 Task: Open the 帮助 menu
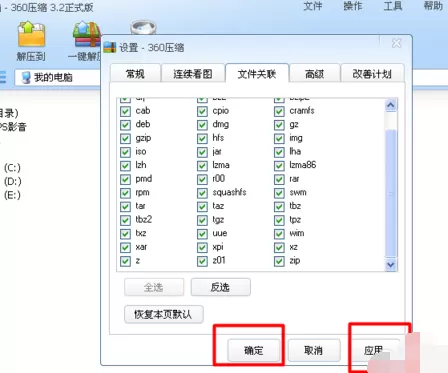(433, 6)
